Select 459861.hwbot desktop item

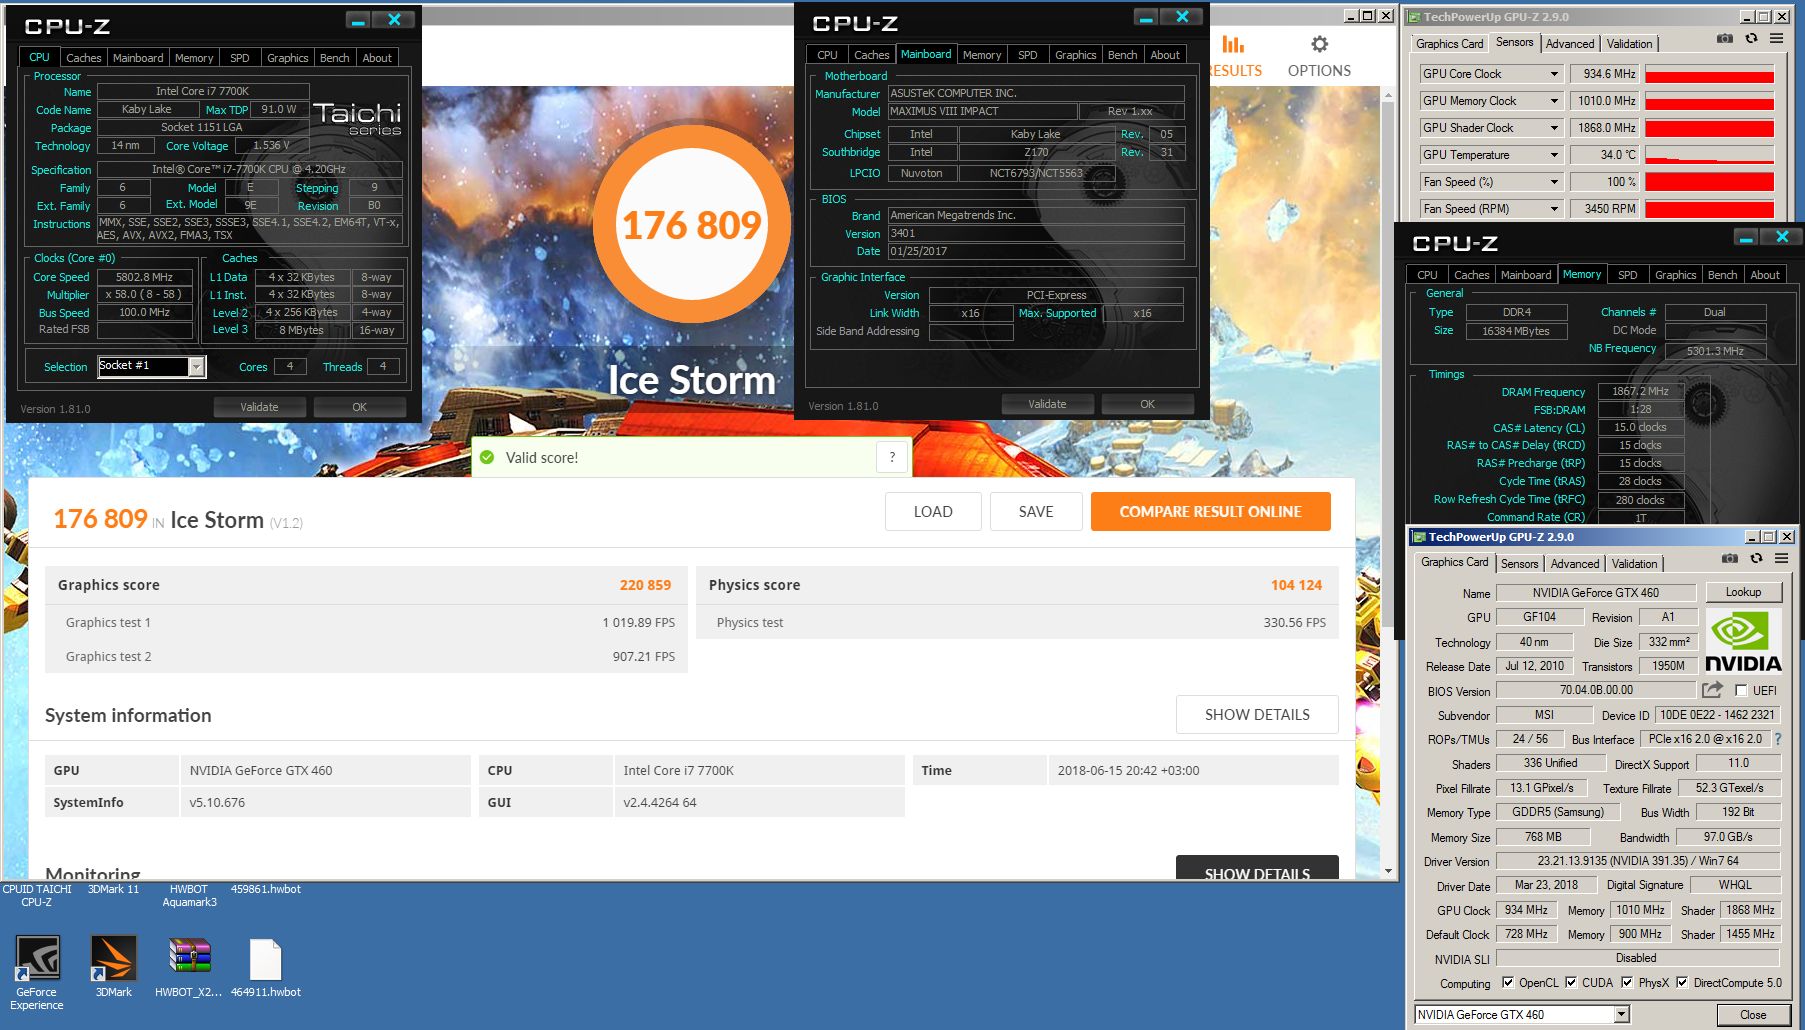pos(265,889)
